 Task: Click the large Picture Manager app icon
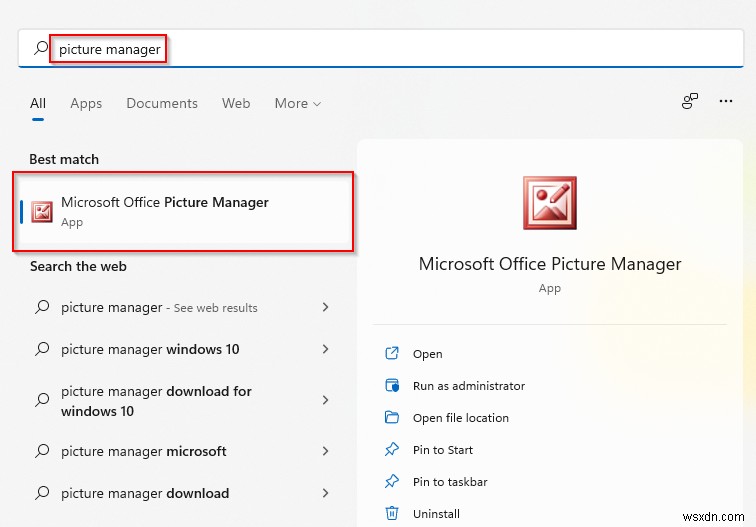(550, 203)
